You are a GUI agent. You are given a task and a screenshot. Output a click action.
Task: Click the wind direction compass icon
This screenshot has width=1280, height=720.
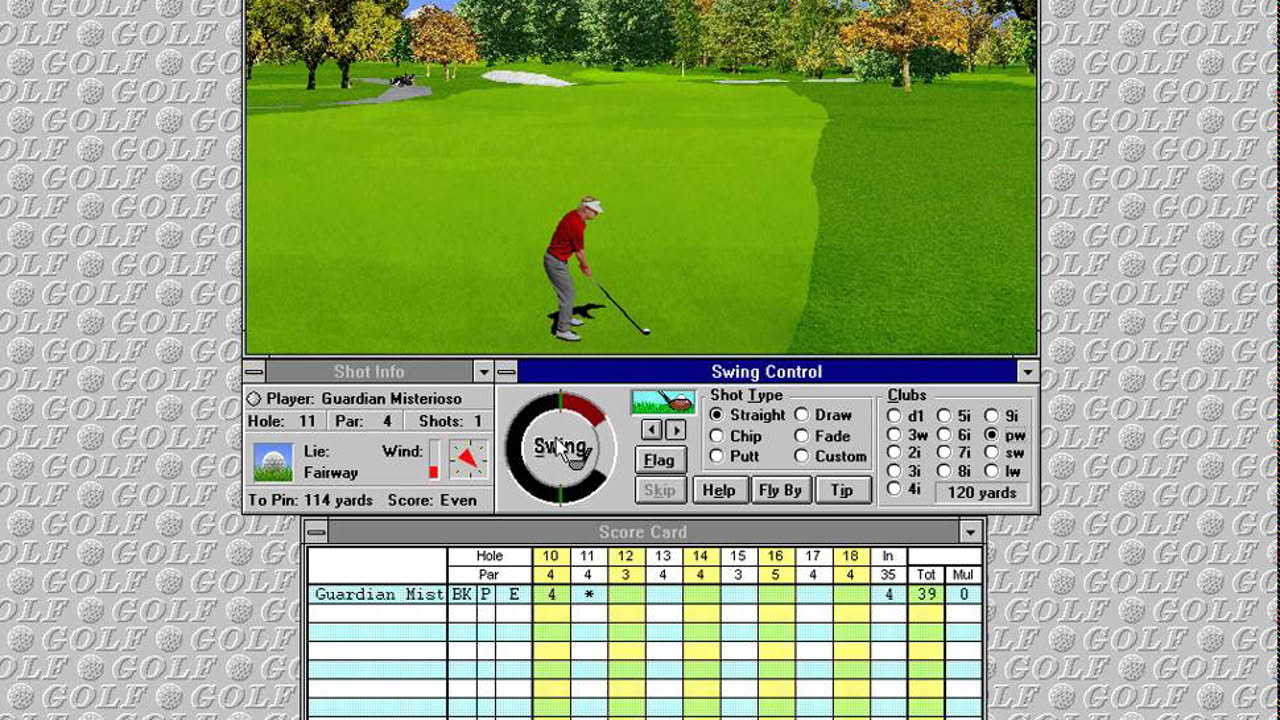[x=468, y=459]
